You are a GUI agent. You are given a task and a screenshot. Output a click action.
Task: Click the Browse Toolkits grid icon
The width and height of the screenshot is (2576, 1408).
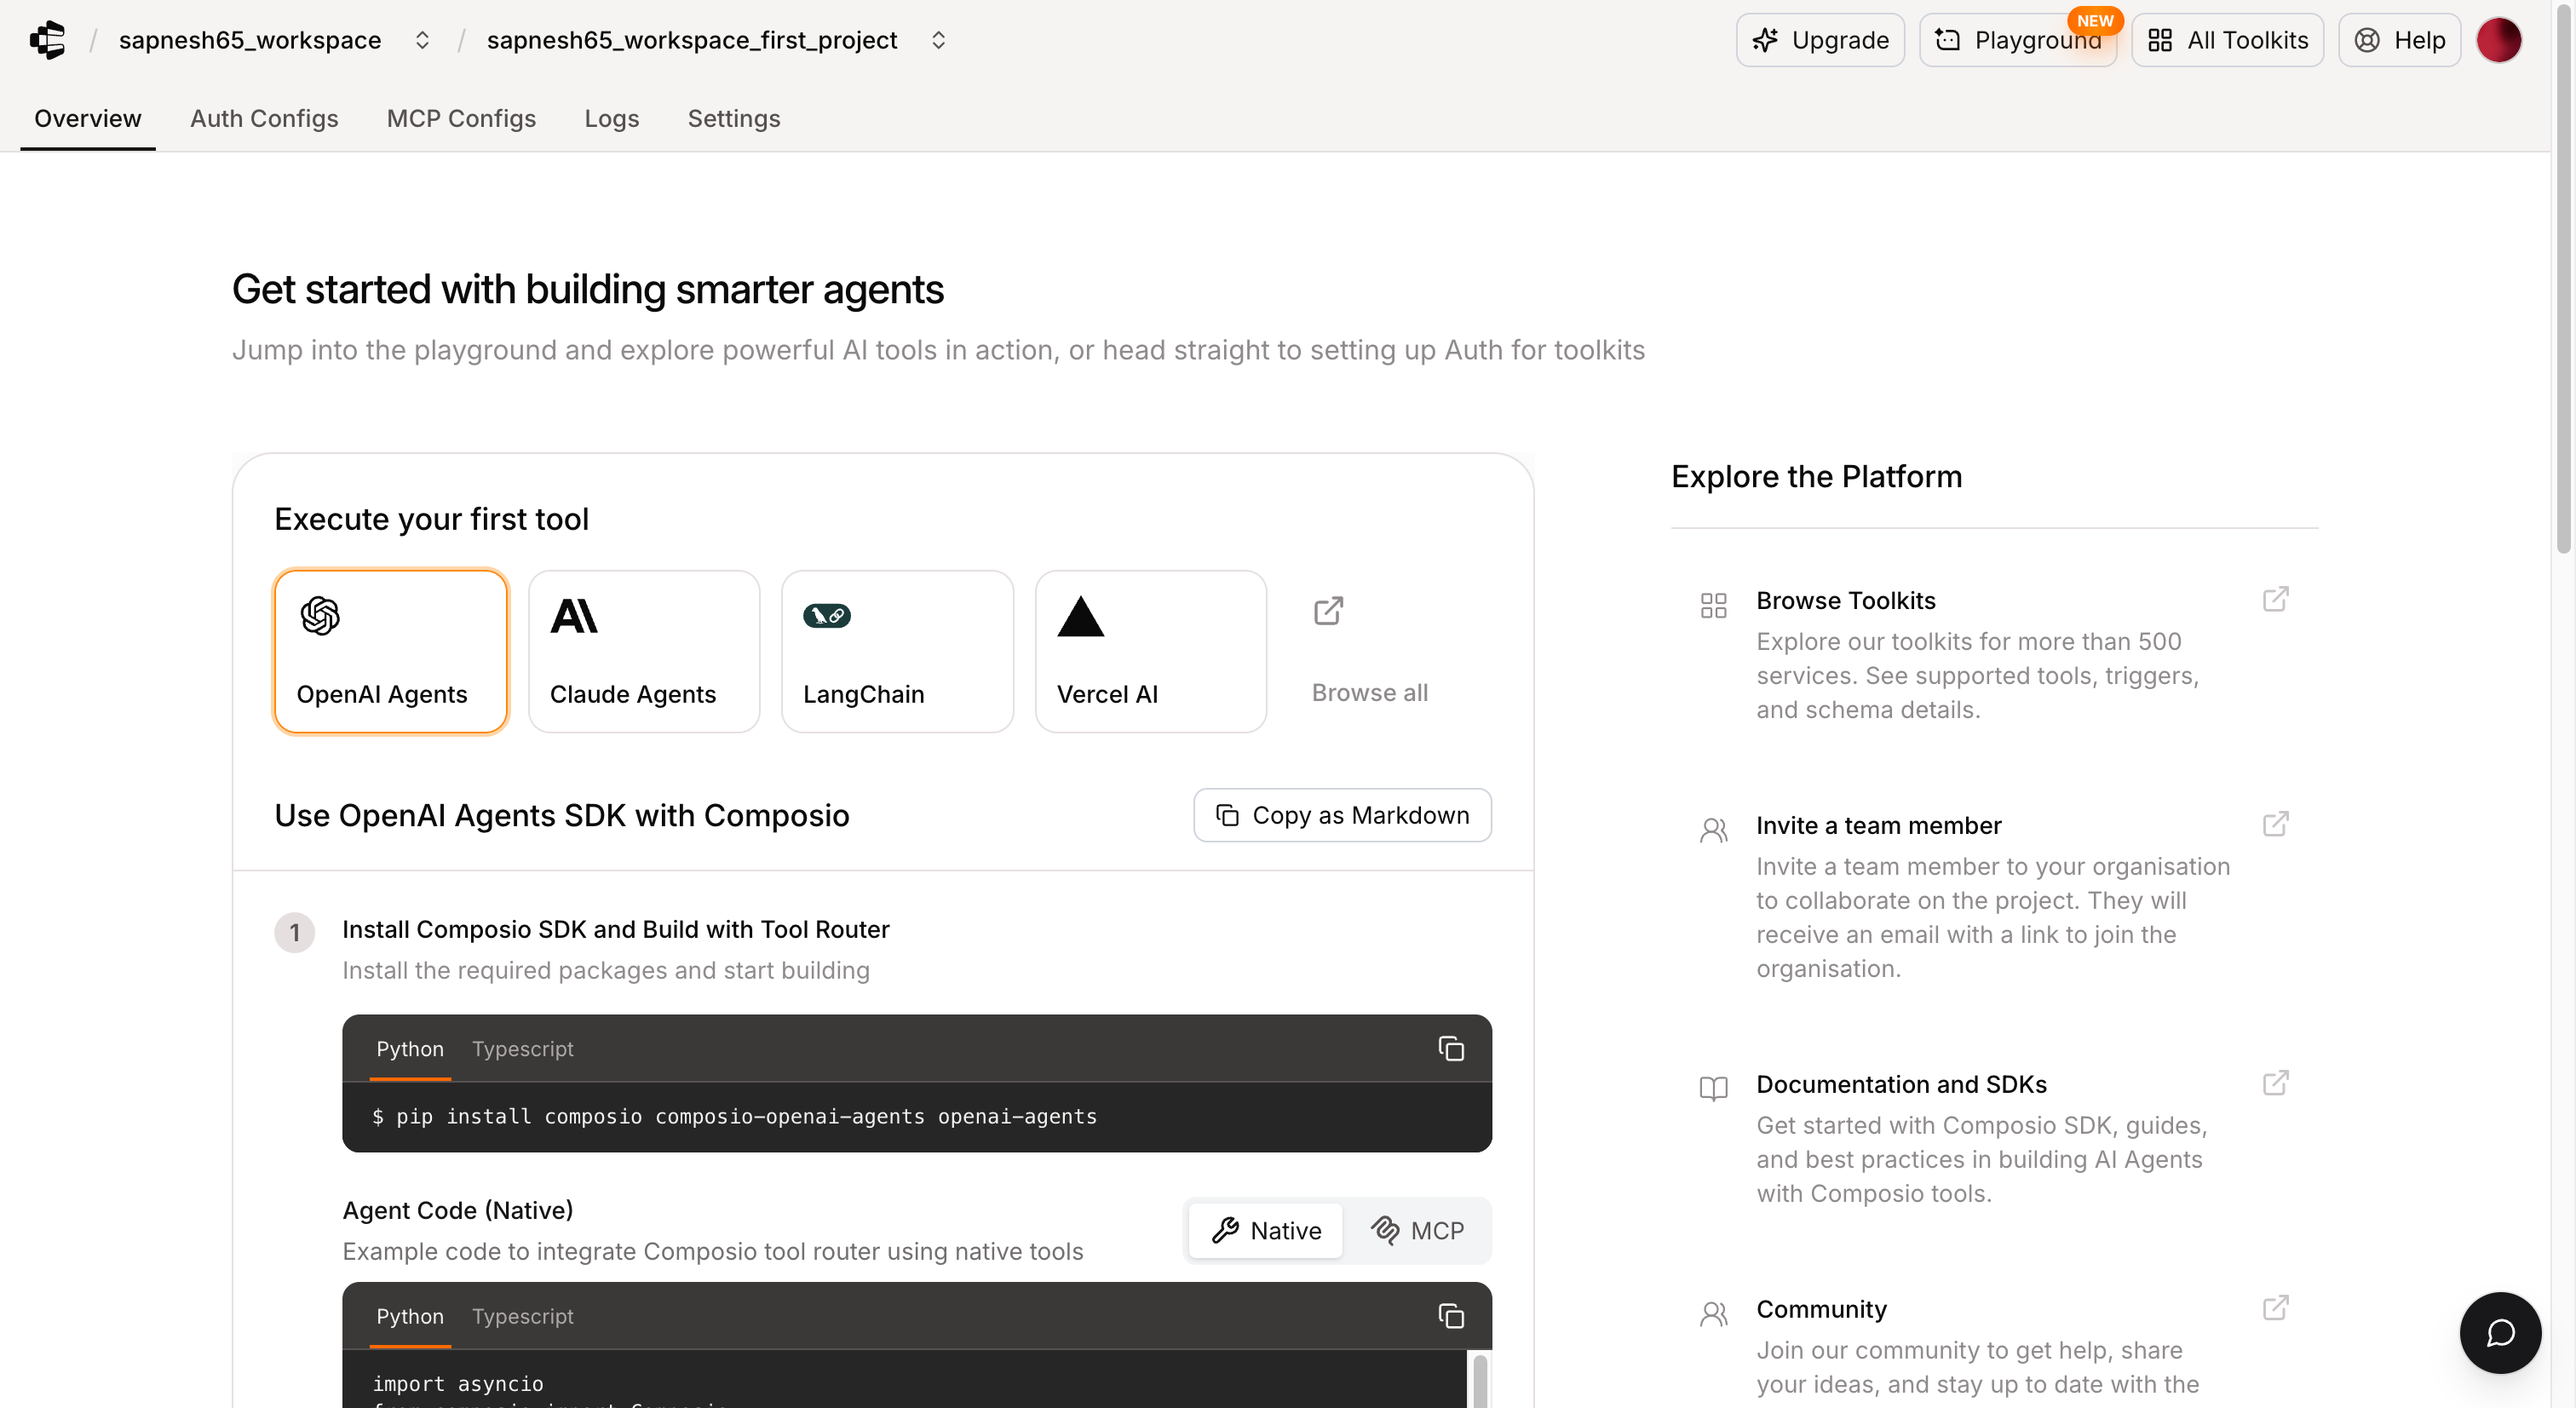pyautogui.click(x=1714, y=605)
